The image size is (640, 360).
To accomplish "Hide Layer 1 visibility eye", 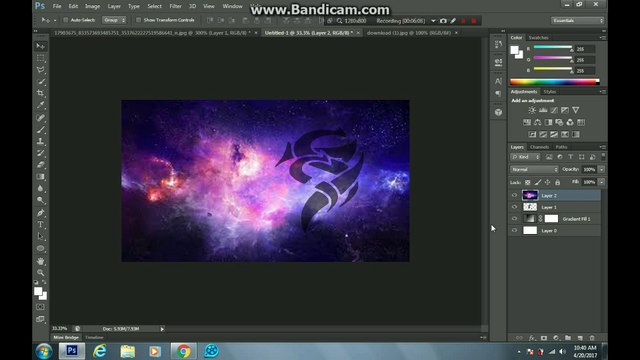I will (x=514, y=207).
